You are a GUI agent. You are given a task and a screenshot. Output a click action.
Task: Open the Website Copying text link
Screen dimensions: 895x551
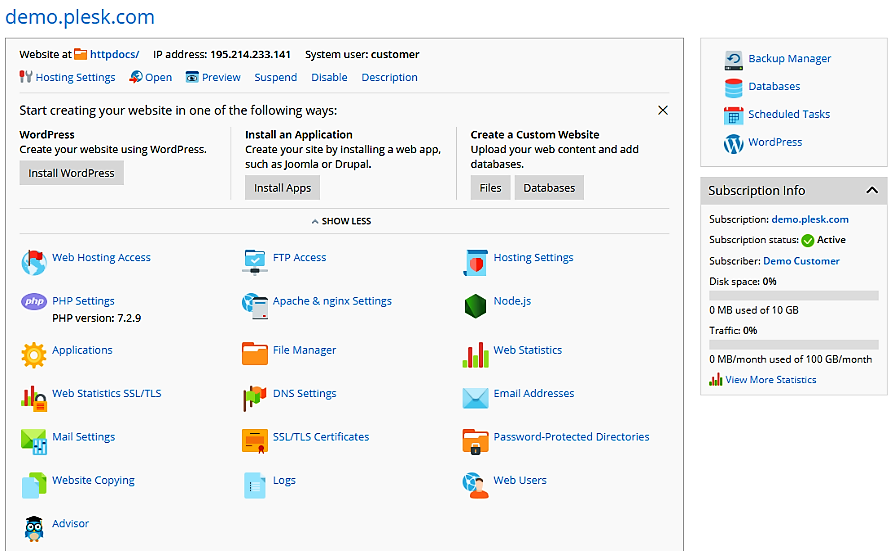[x=93, y=480]
